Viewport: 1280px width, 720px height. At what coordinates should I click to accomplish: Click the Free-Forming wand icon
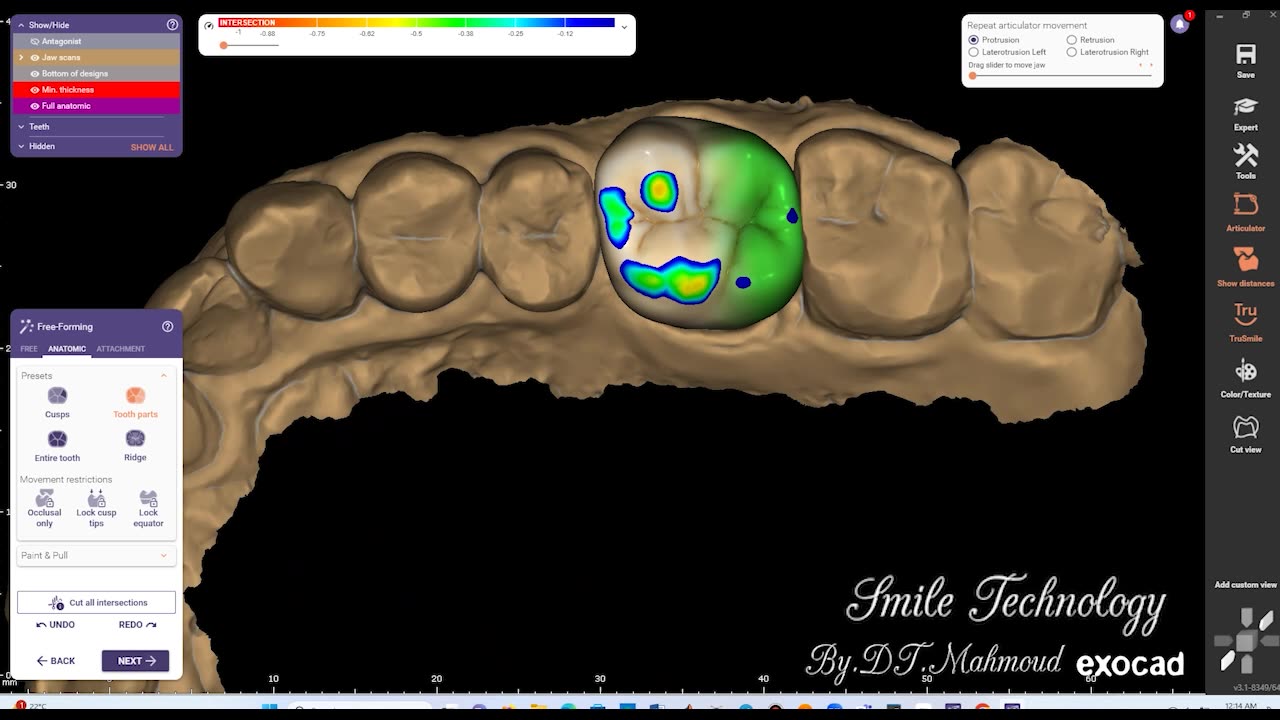(x=26, y=326)
